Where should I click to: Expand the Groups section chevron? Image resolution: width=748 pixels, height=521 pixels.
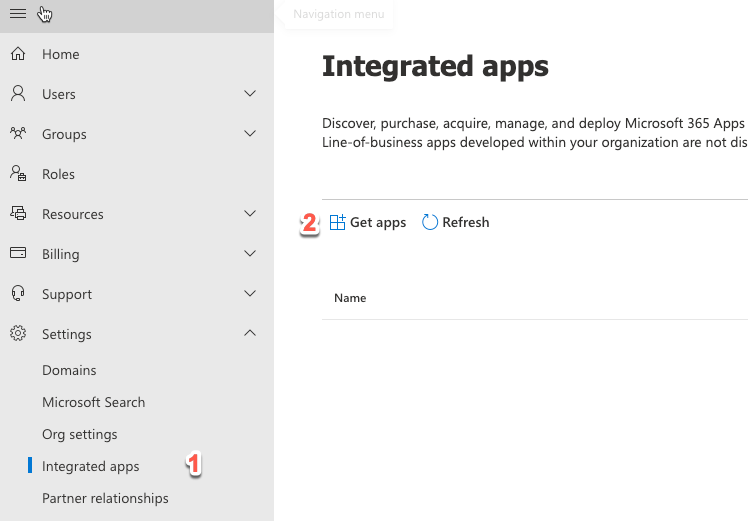pos(250,134)
